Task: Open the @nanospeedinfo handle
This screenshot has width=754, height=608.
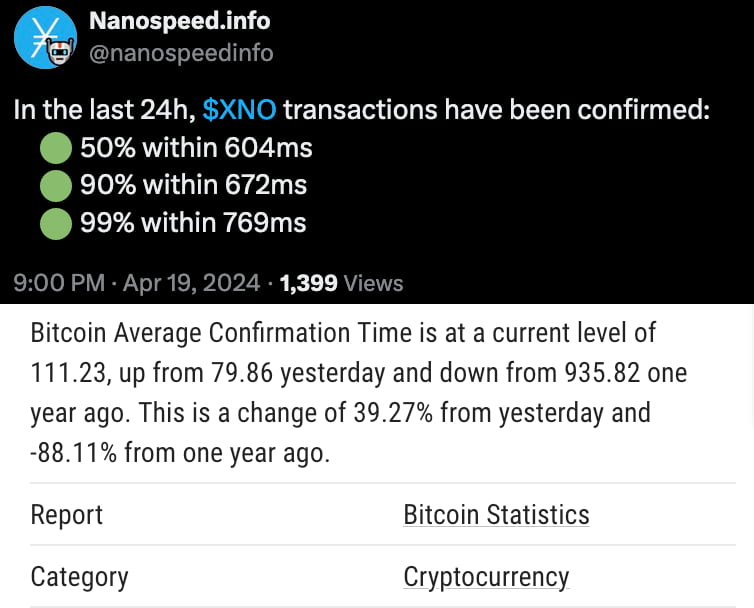Action: [x=181, y=53]
